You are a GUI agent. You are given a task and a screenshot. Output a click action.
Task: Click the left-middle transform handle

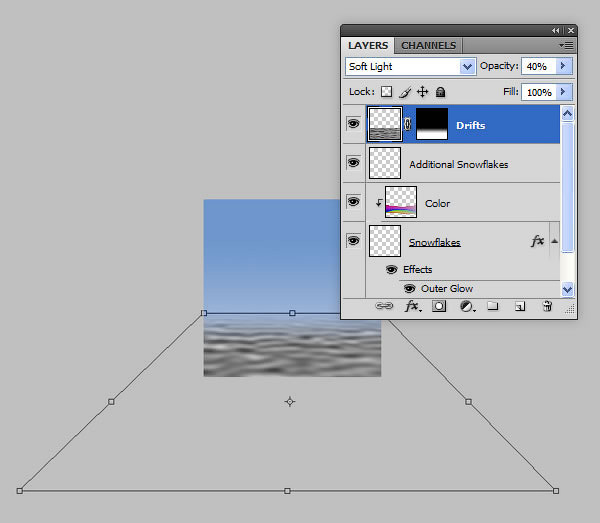pyautogui.click(x=111, y=402)
